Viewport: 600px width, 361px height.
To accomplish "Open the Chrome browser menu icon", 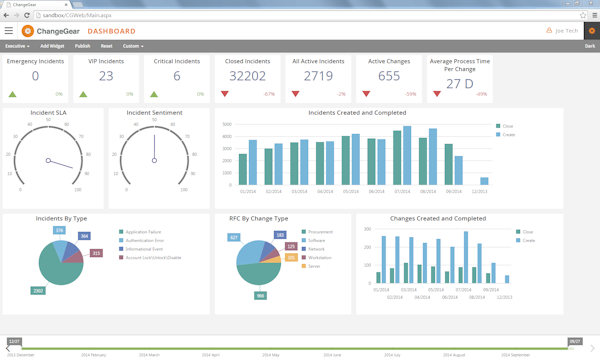I will click(x=594, y=15).
